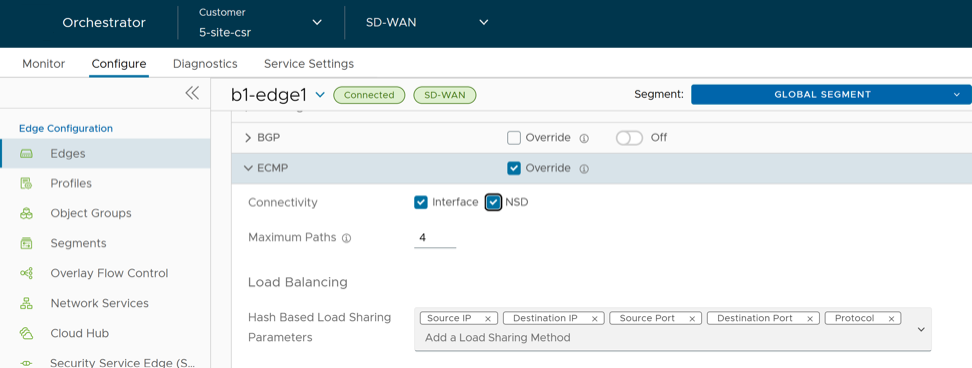Collapse the ECMP section chevron

point(249,168)
